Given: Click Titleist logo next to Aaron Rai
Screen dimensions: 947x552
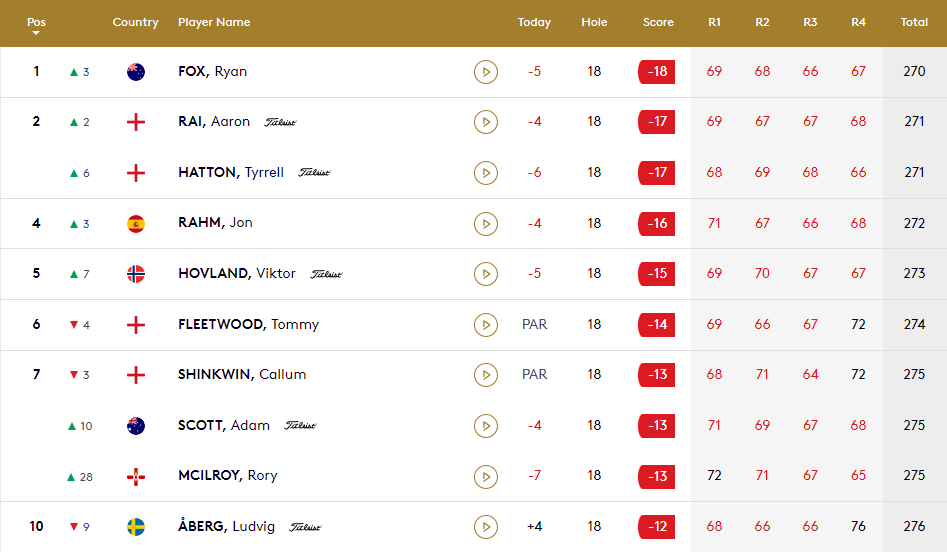Looking at the screenshot, I should 280,122.
